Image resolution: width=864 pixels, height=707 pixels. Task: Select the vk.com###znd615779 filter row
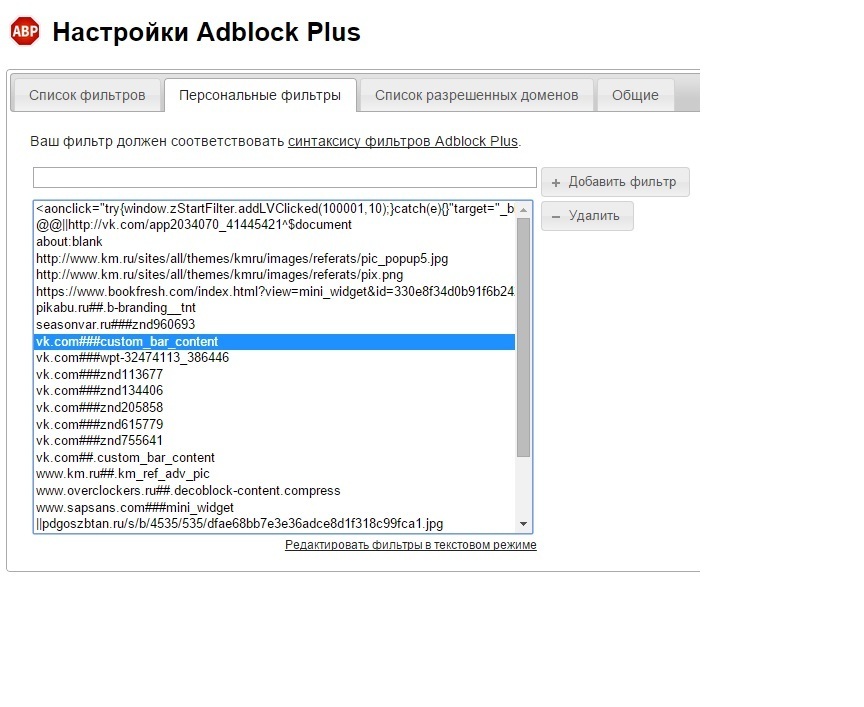[99, 424]
